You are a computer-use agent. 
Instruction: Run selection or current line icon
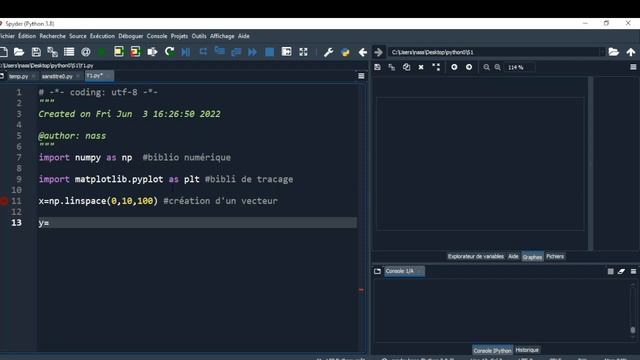click(152, 52)
